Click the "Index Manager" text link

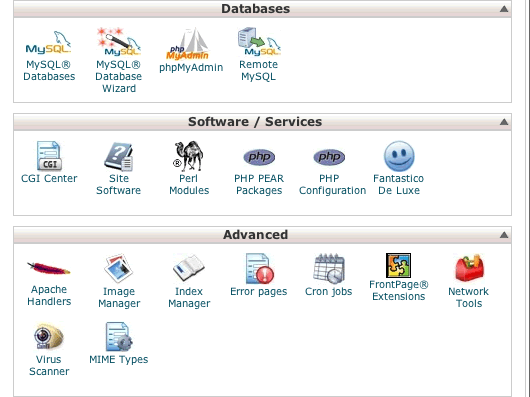tap(189, 297)
